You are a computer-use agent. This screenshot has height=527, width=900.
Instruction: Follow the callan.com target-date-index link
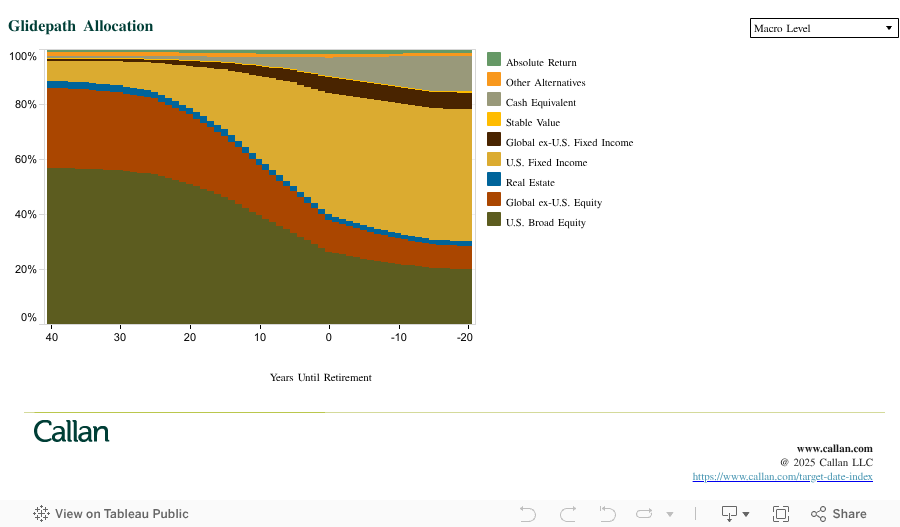(782, 477)
